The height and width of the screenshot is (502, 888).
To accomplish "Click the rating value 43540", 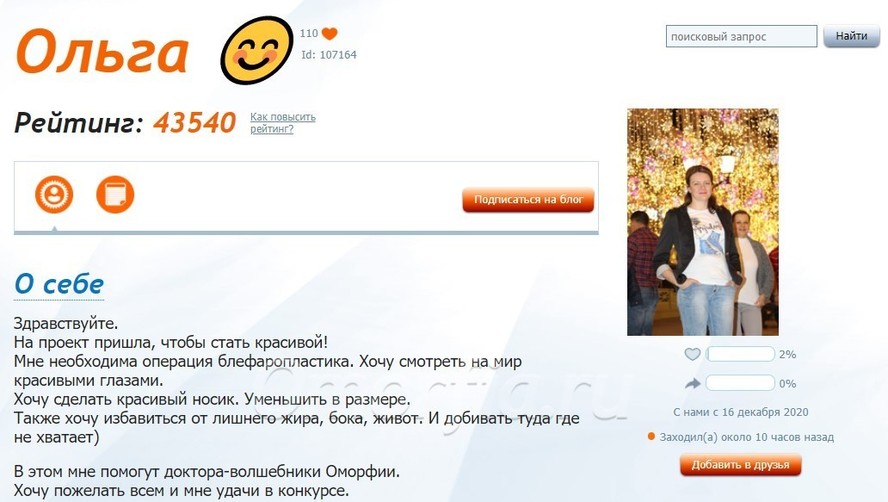I will tap(194, 122).
